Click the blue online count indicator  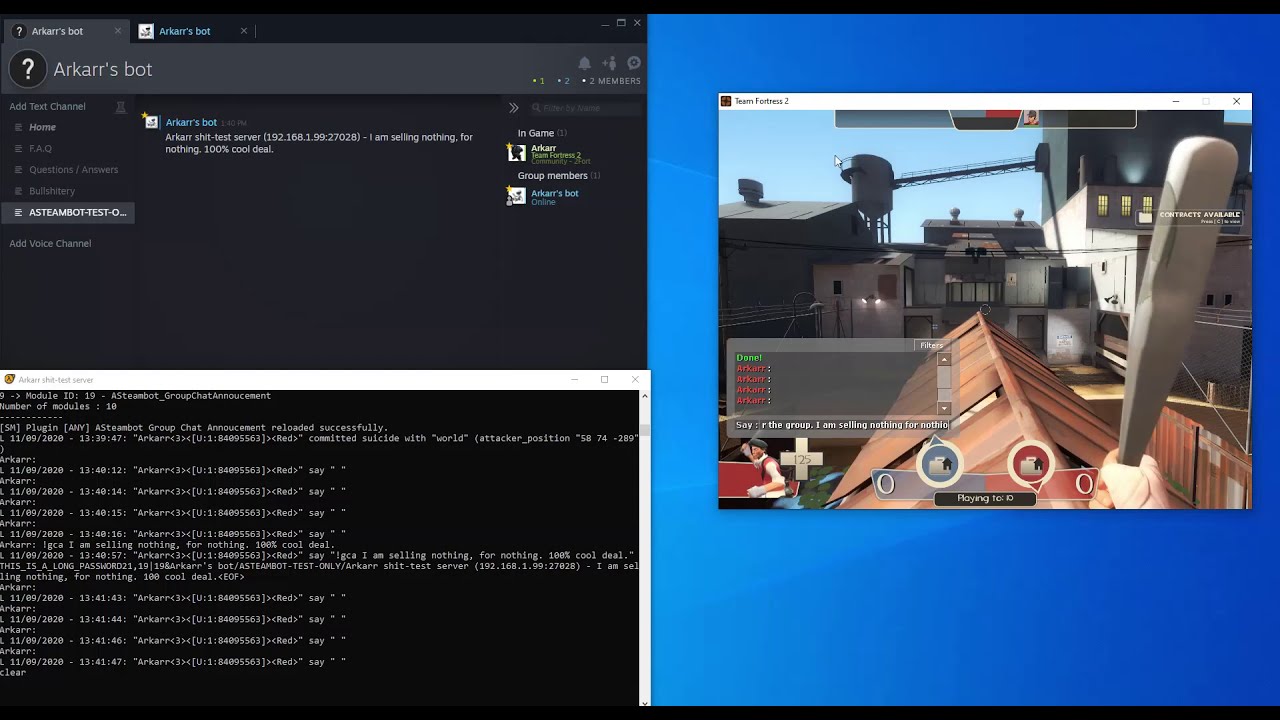[563, 81]
